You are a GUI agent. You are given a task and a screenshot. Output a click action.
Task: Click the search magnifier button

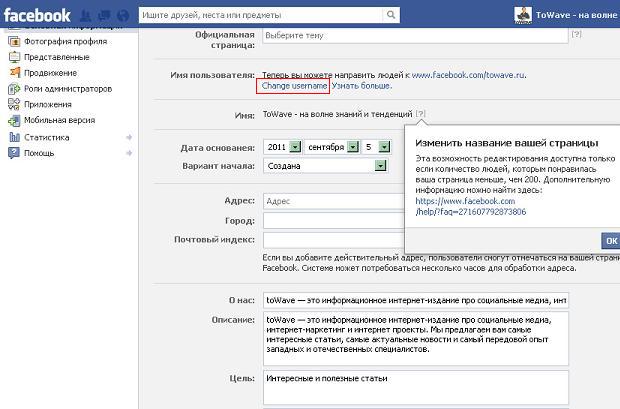click(x=391, y=15)
